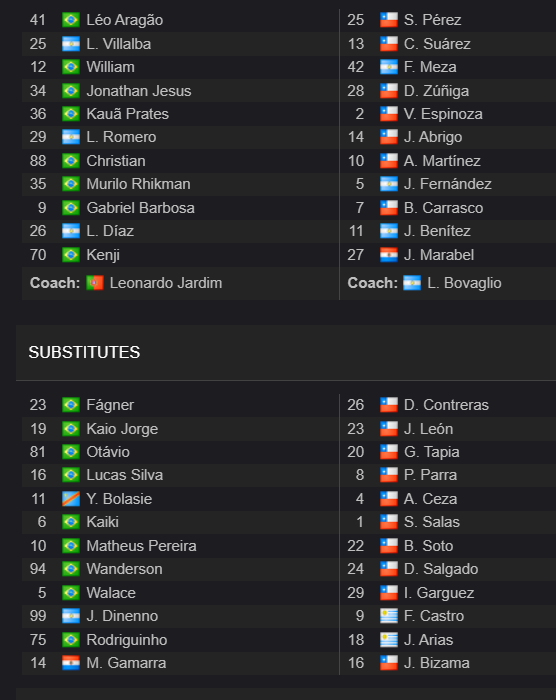This screenshot has height=700, width=556.
Task: Click Uruguay flag beside F. Castro
Action: [389, 616]
